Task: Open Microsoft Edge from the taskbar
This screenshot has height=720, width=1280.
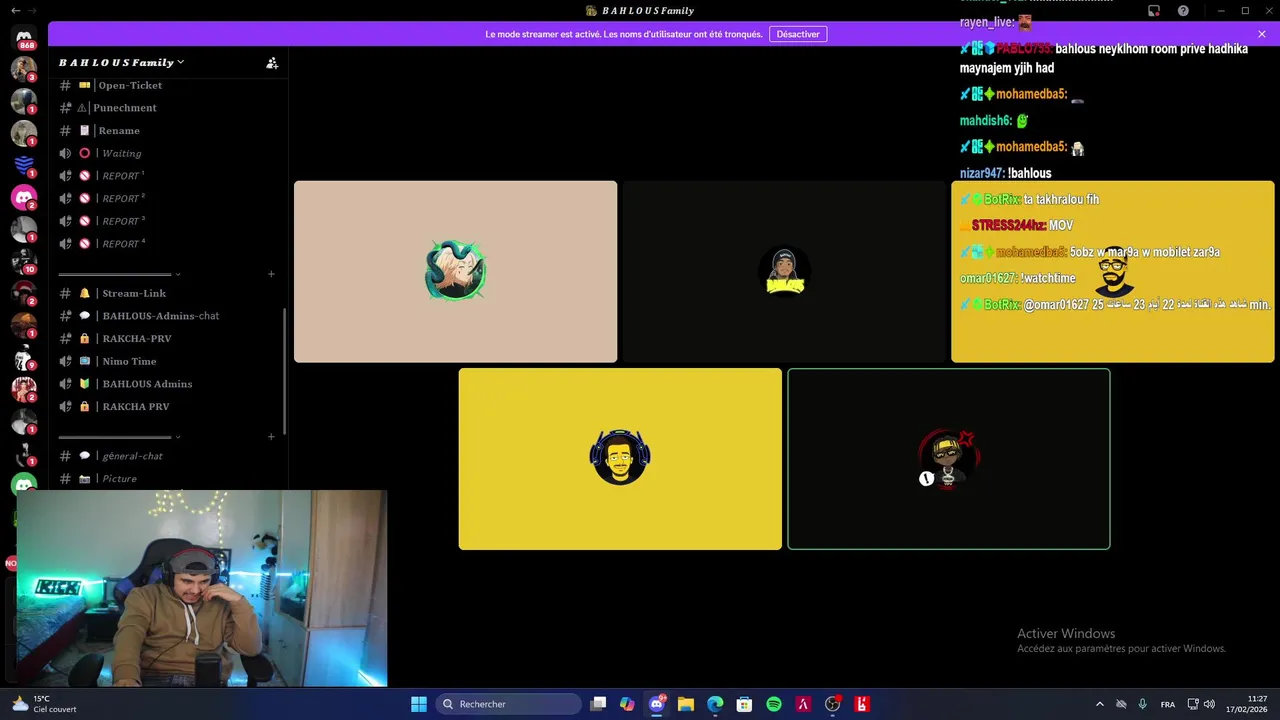Action: coord(715,704)
